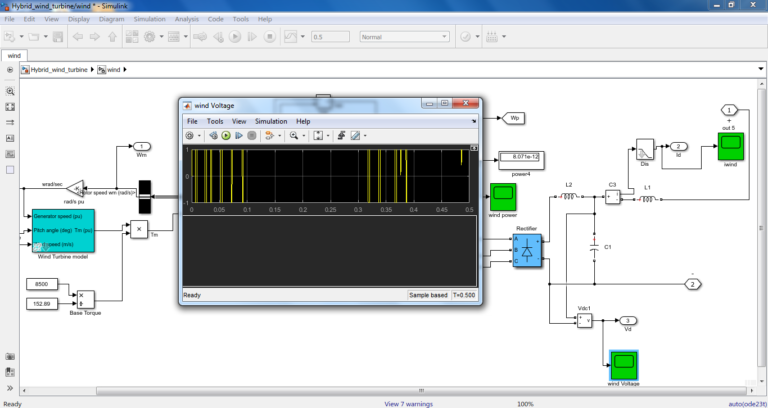Open scope Configuration Properties gear icon
768x408 pixels.
point(189,135)
